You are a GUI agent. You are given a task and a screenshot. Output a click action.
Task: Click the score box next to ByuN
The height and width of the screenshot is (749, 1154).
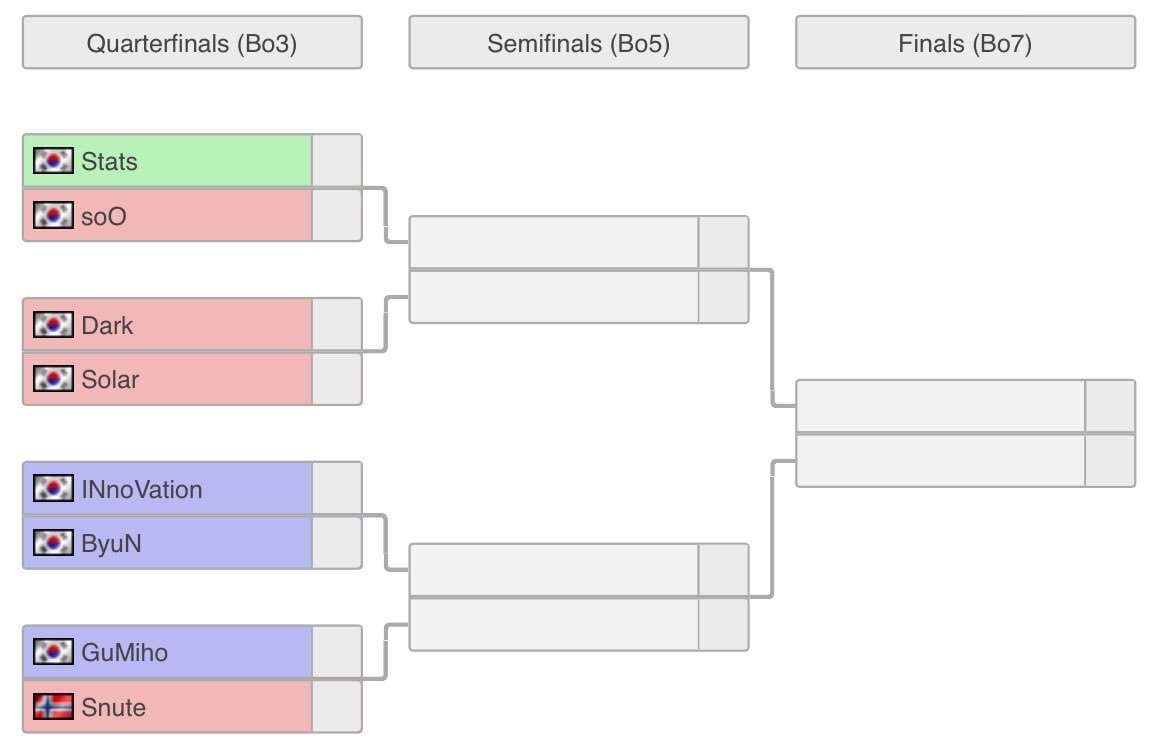(x=337, y=543)
